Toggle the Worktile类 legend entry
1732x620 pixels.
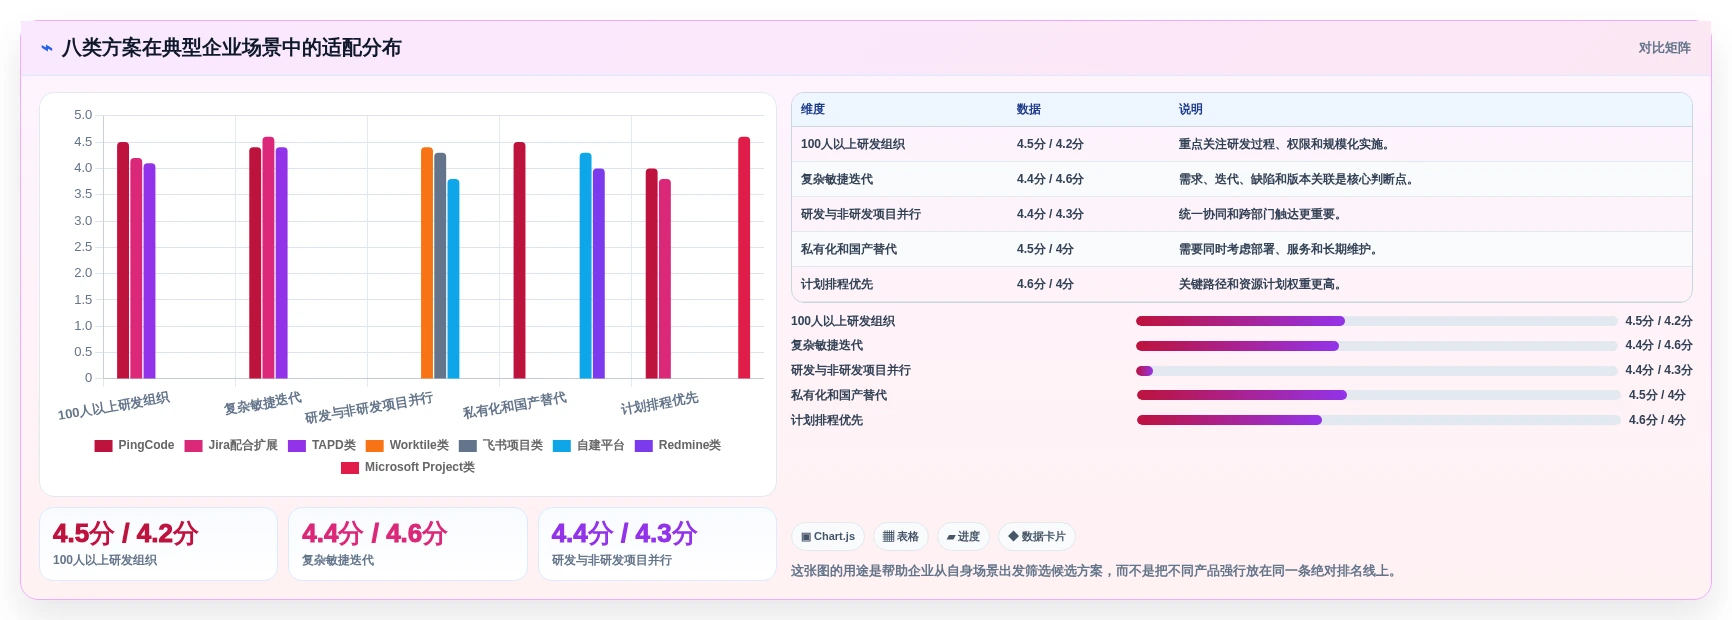[x=407, y=446]
